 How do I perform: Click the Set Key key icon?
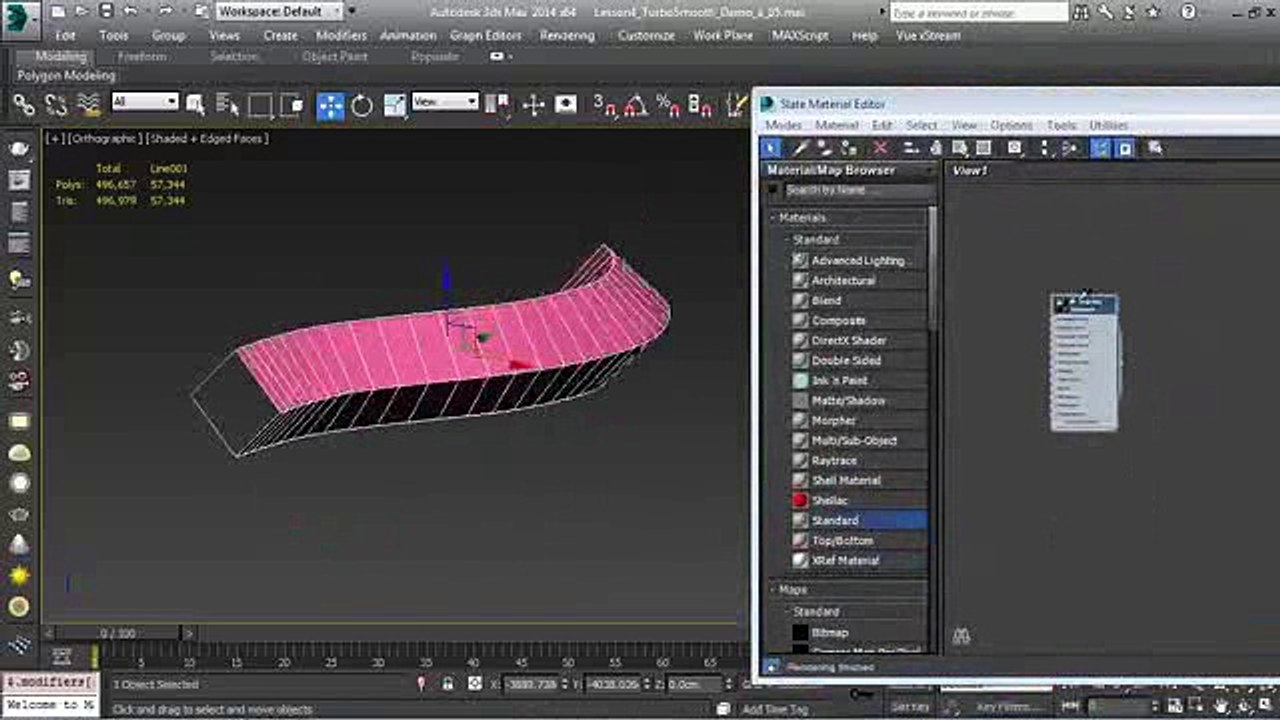859,693
